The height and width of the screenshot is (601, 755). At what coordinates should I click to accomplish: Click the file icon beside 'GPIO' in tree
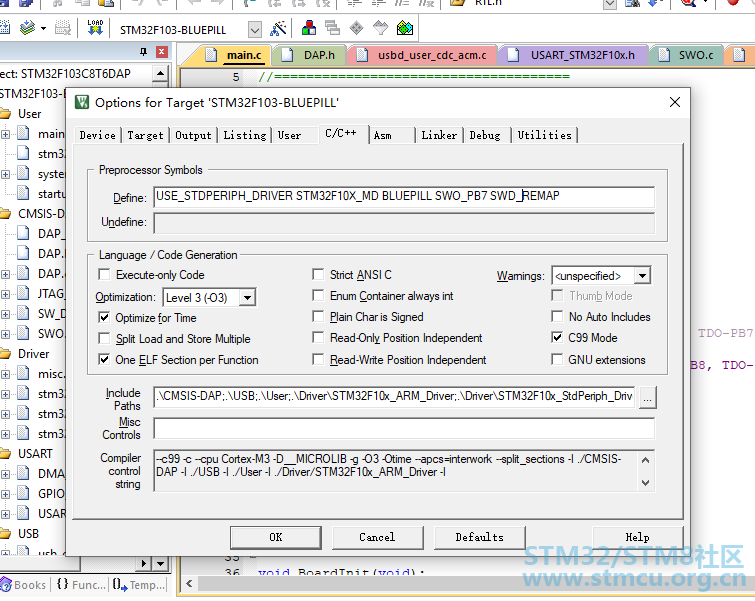click(x=23, y=493)
